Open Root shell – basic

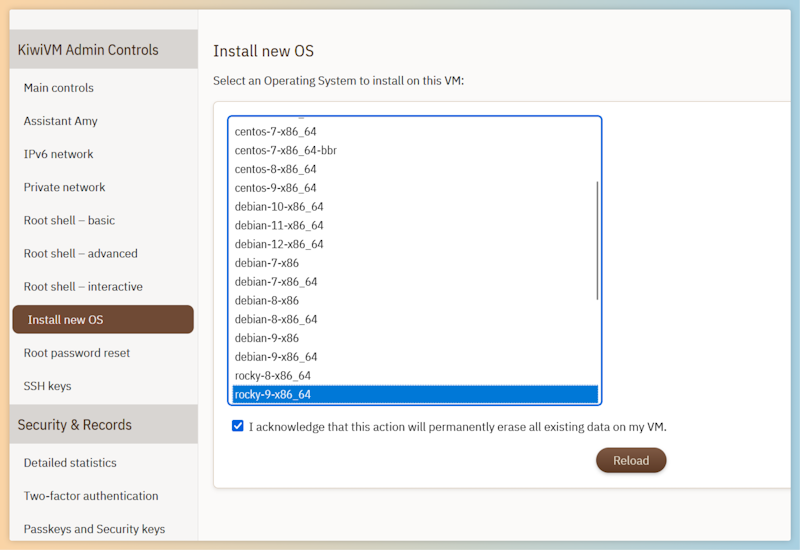69,220
